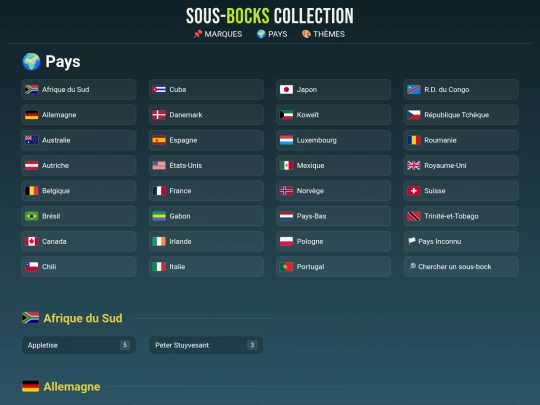The image size is (540, 405).
Task: Open the Pays Inconnu entry
Action: (461, 241)
